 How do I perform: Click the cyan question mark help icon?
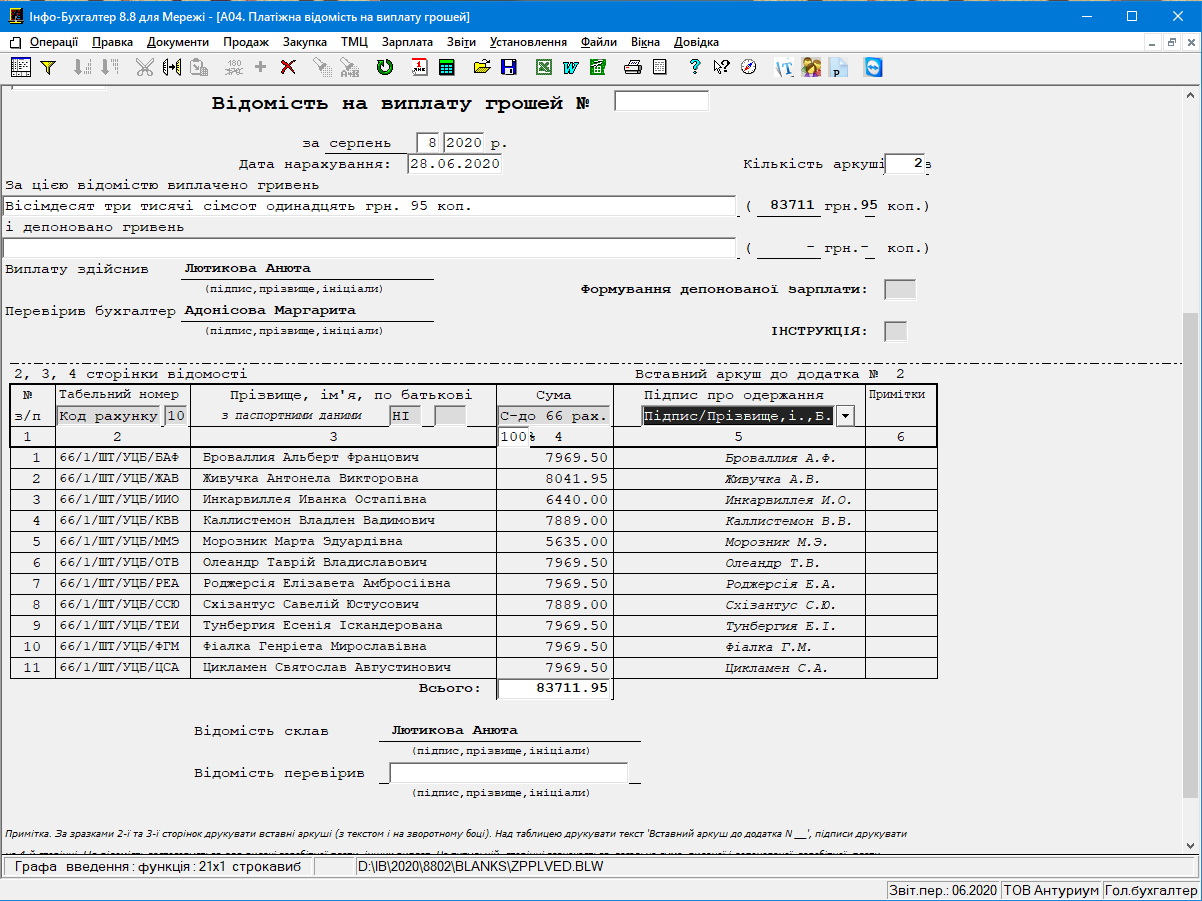[695, 67]
